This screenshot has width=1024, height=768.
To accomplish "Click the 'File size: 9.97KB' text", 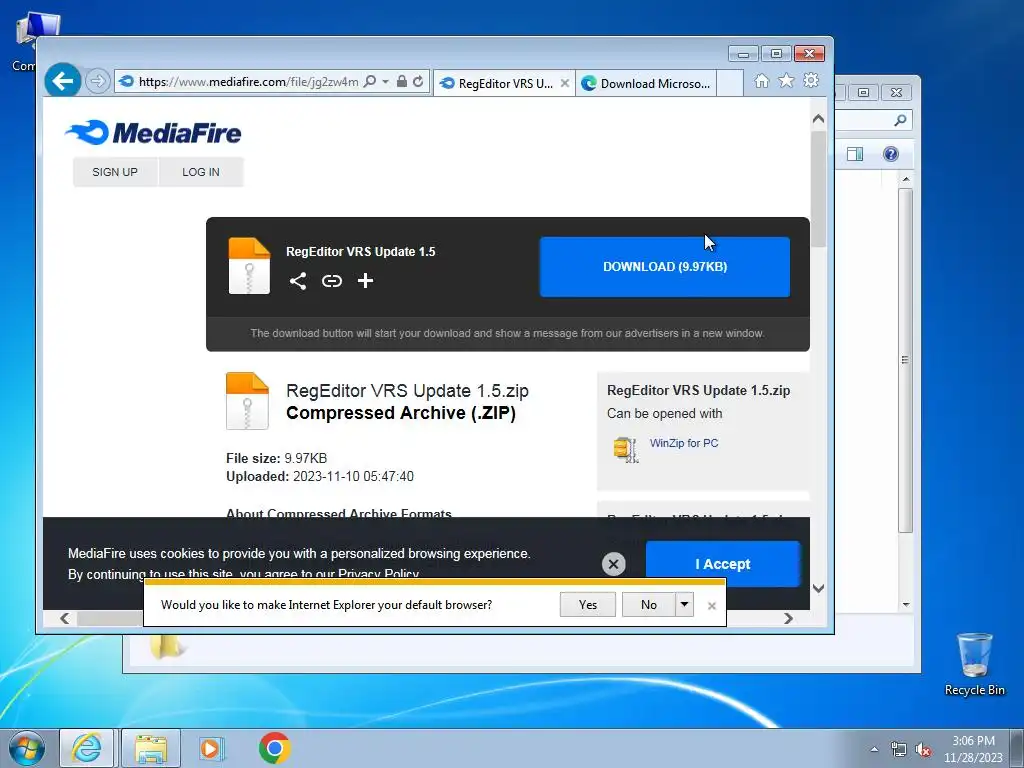I will pyautogui.click(x=276, y=458).
